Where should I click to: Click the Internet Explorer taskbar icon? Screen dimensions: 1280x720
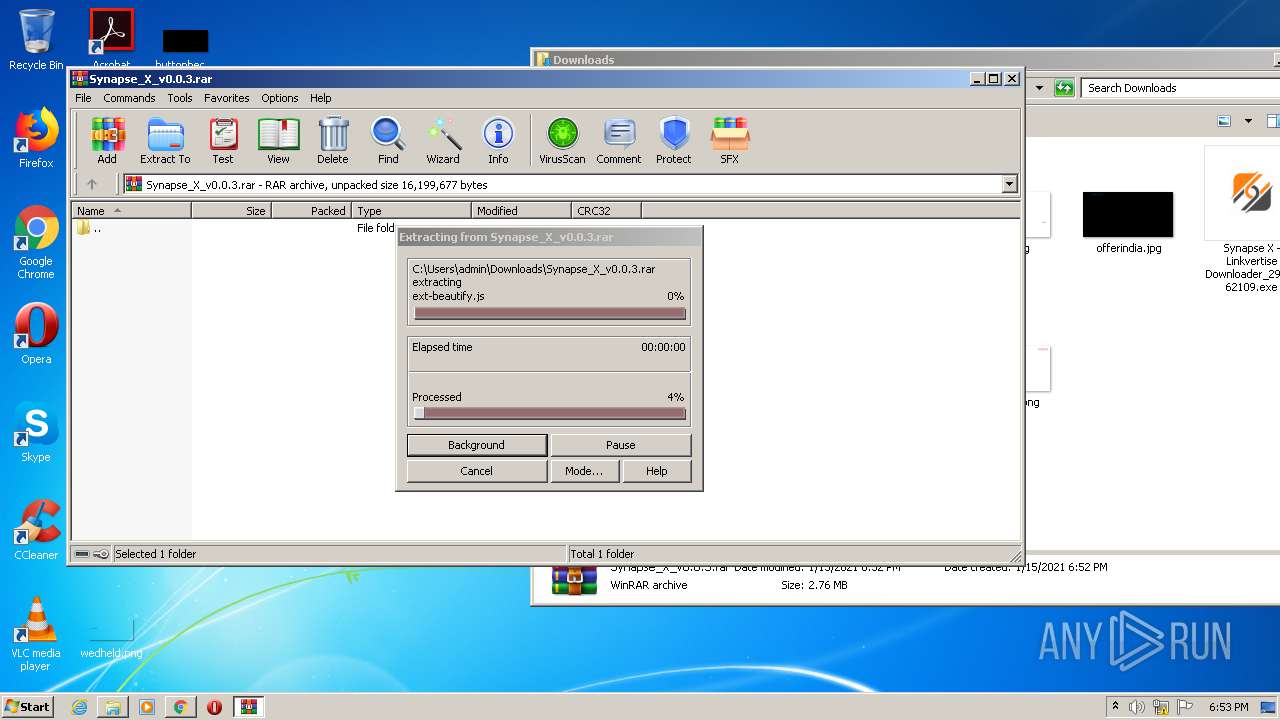point(79,707)
